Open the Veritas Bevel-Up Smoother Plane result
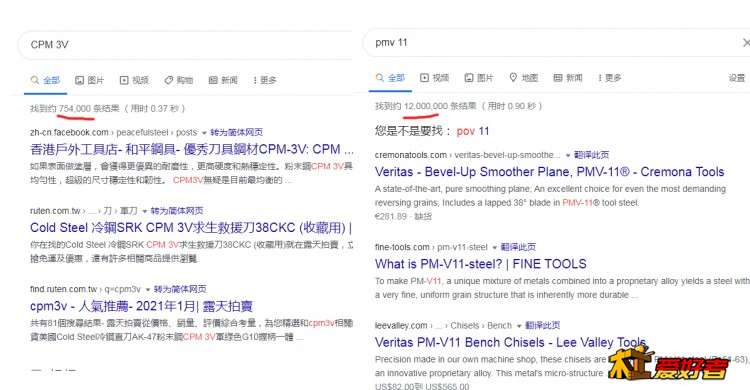The height and width of the screenshot is (390, 750). (550, 172)
